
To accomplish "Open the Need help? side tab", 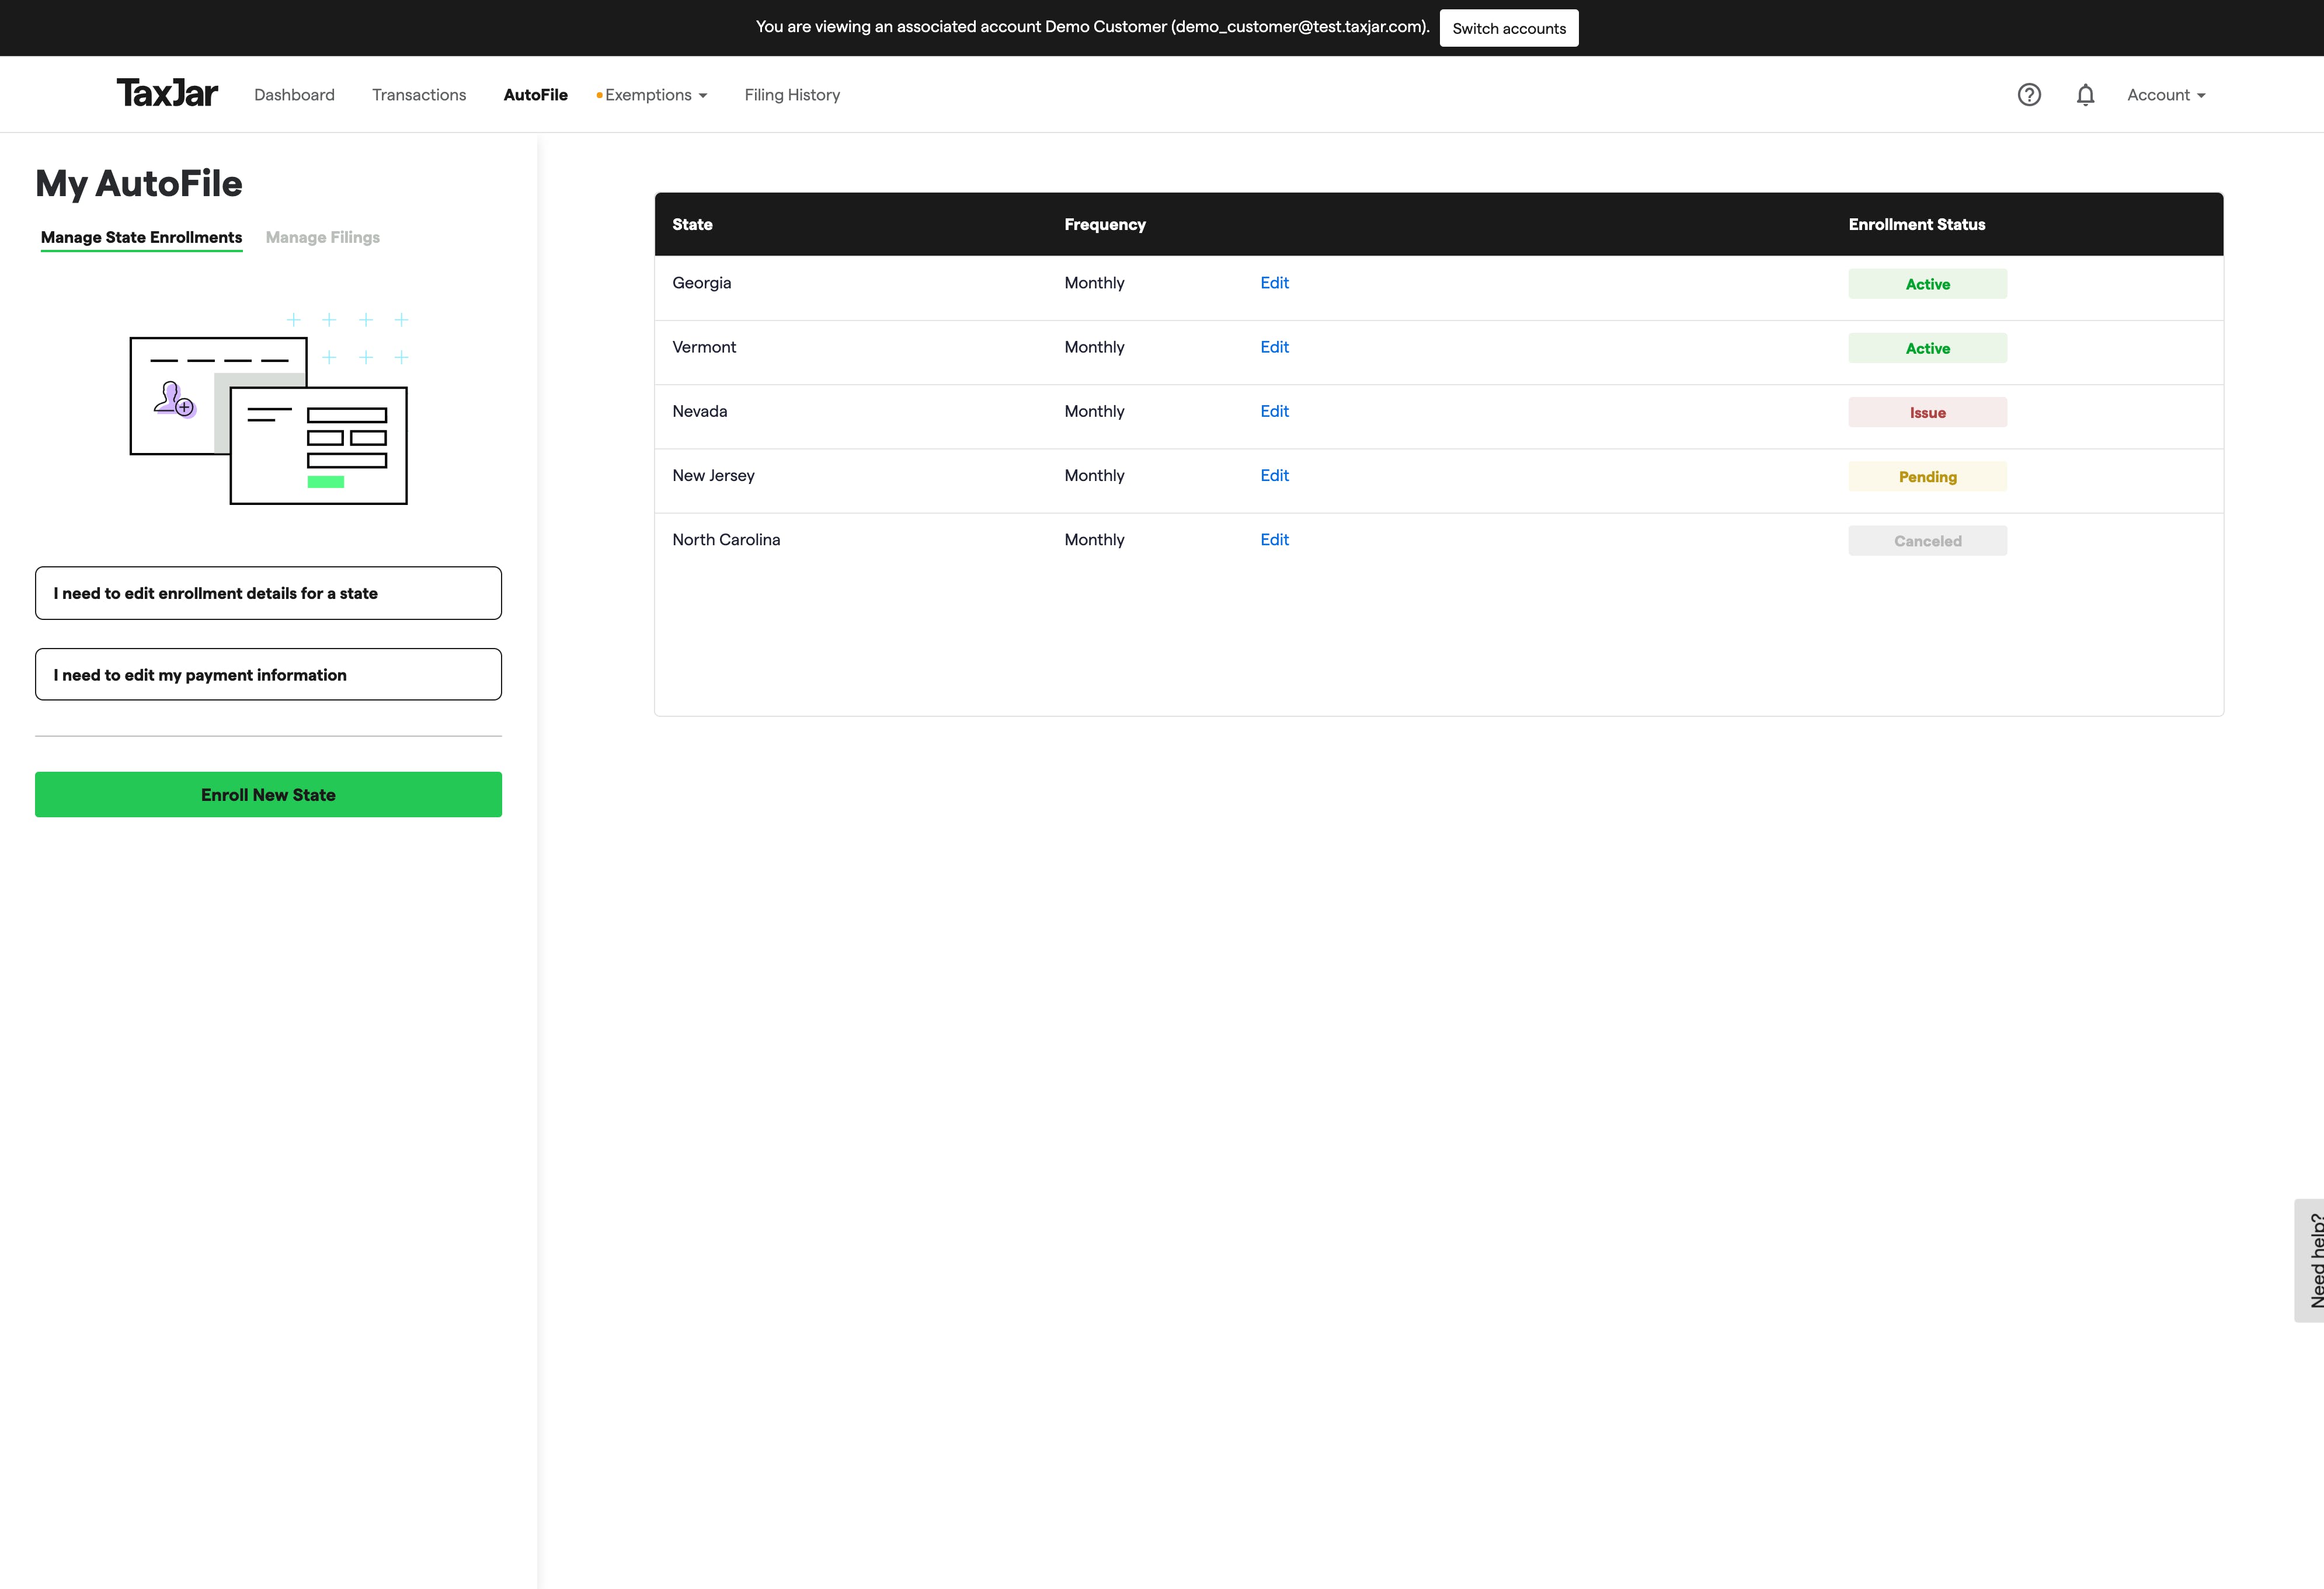I will click(2310, 1260).
